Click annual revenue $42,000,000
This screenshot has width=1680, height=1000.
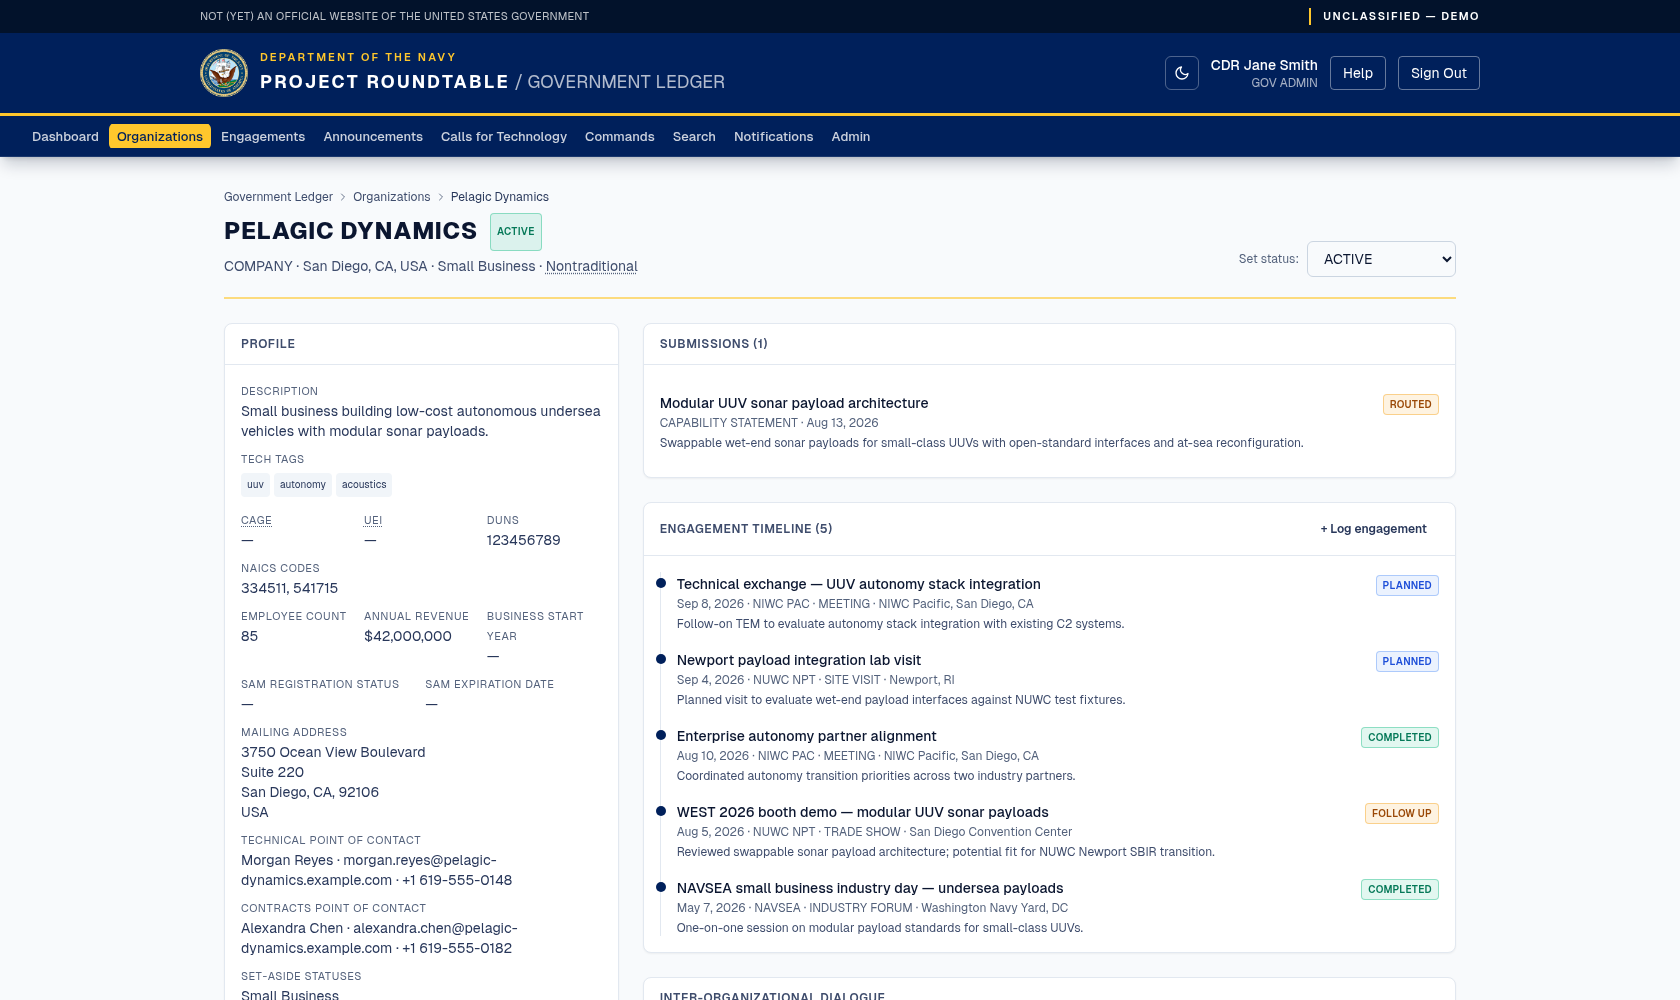click(408, 636)
